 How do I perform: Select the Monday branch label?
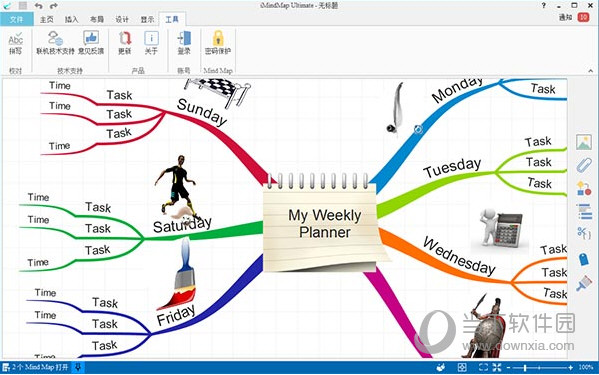pyautogui.click(x=457, y=90)
